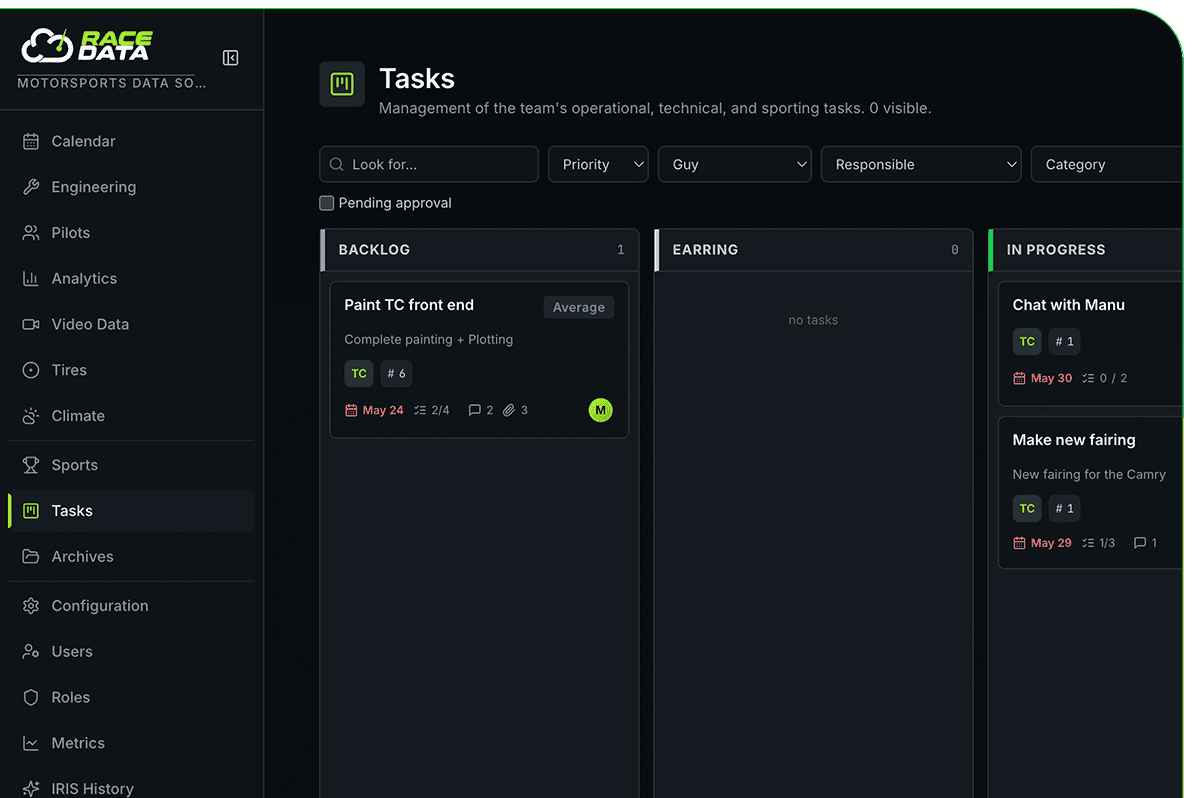Click the Calendar icon in sidebar
This screenshot has width=1194, height=798.
pos(30,142)
